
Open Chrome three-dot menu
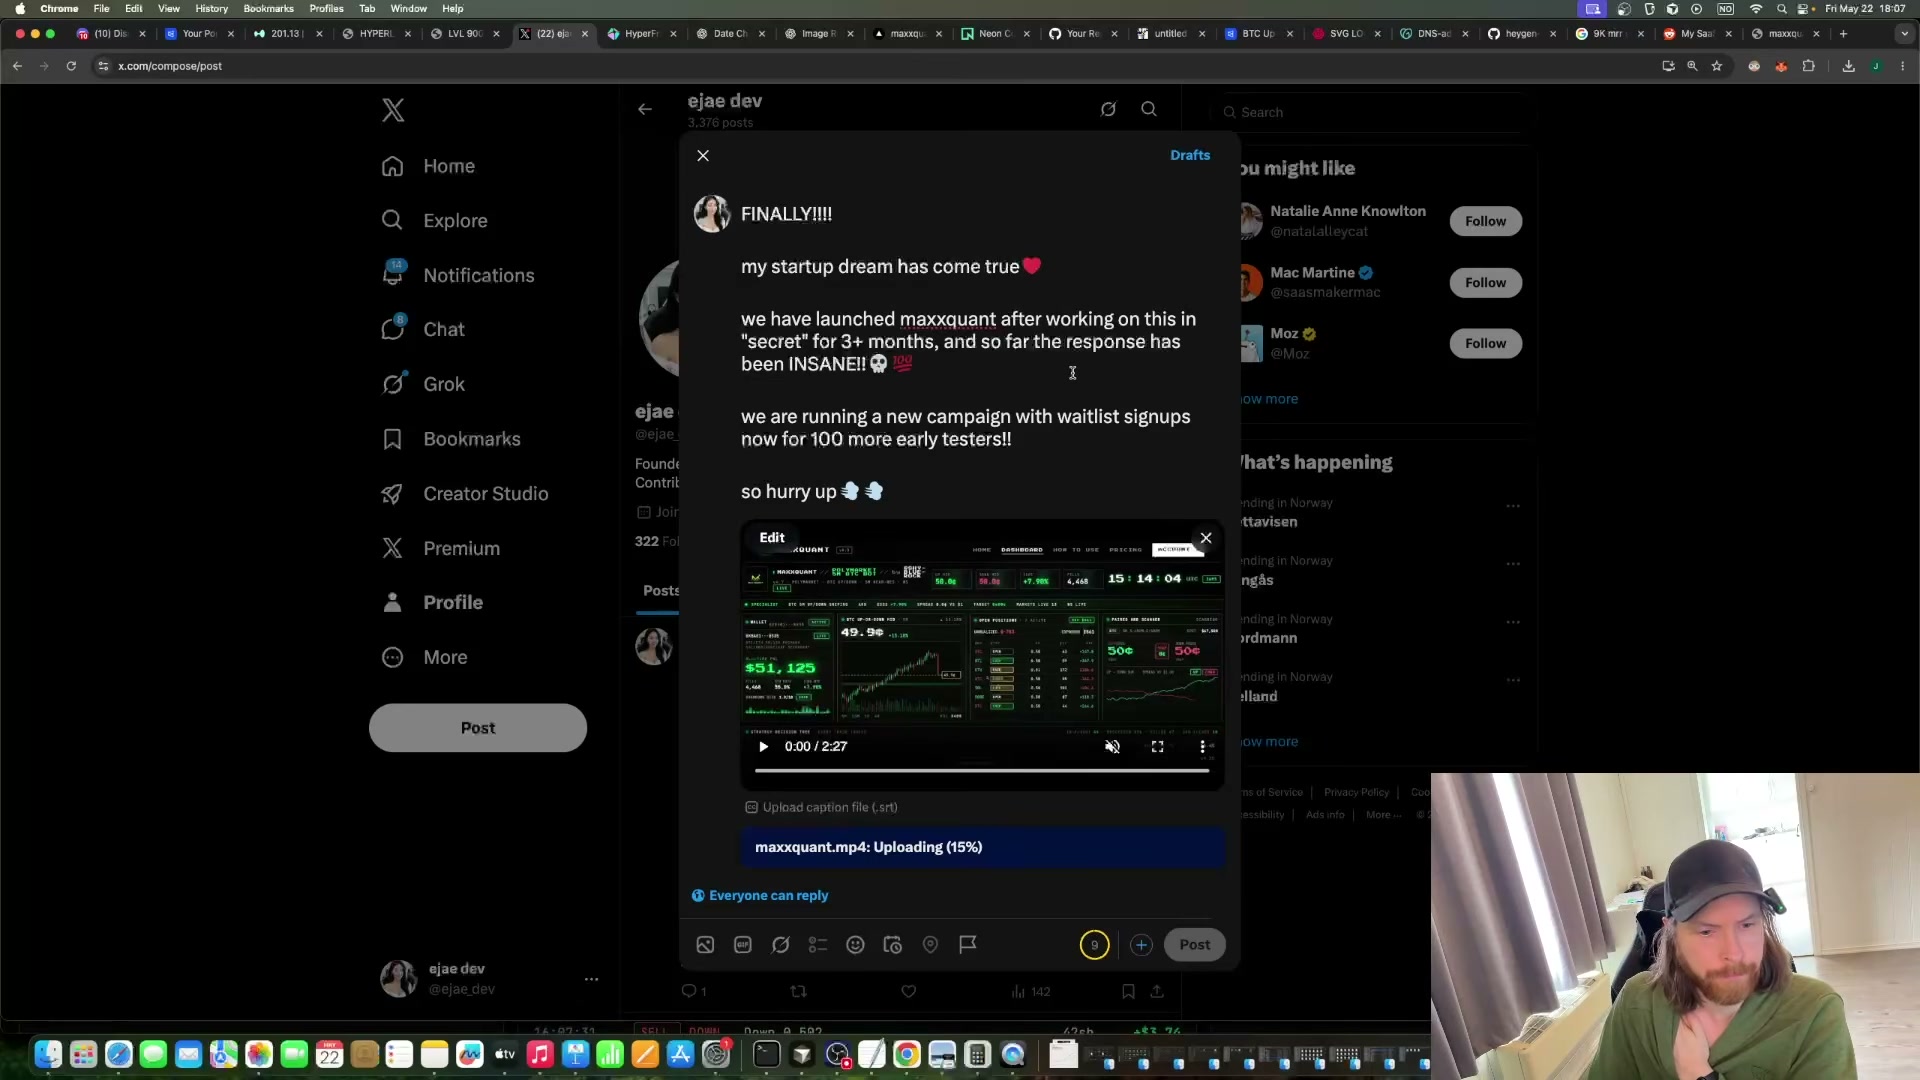(1902, 66)
